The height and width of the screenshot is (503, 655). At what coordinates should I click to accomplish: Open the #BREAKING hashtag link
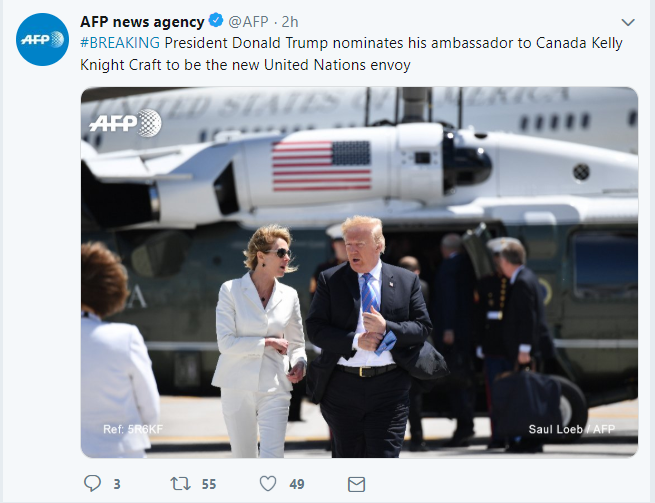click(x=120, y=43)
